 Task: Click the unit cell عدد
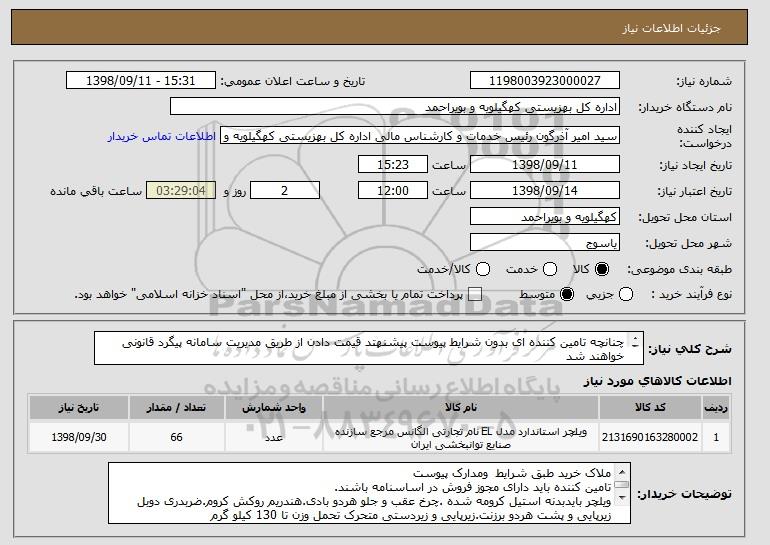(274, 437)
